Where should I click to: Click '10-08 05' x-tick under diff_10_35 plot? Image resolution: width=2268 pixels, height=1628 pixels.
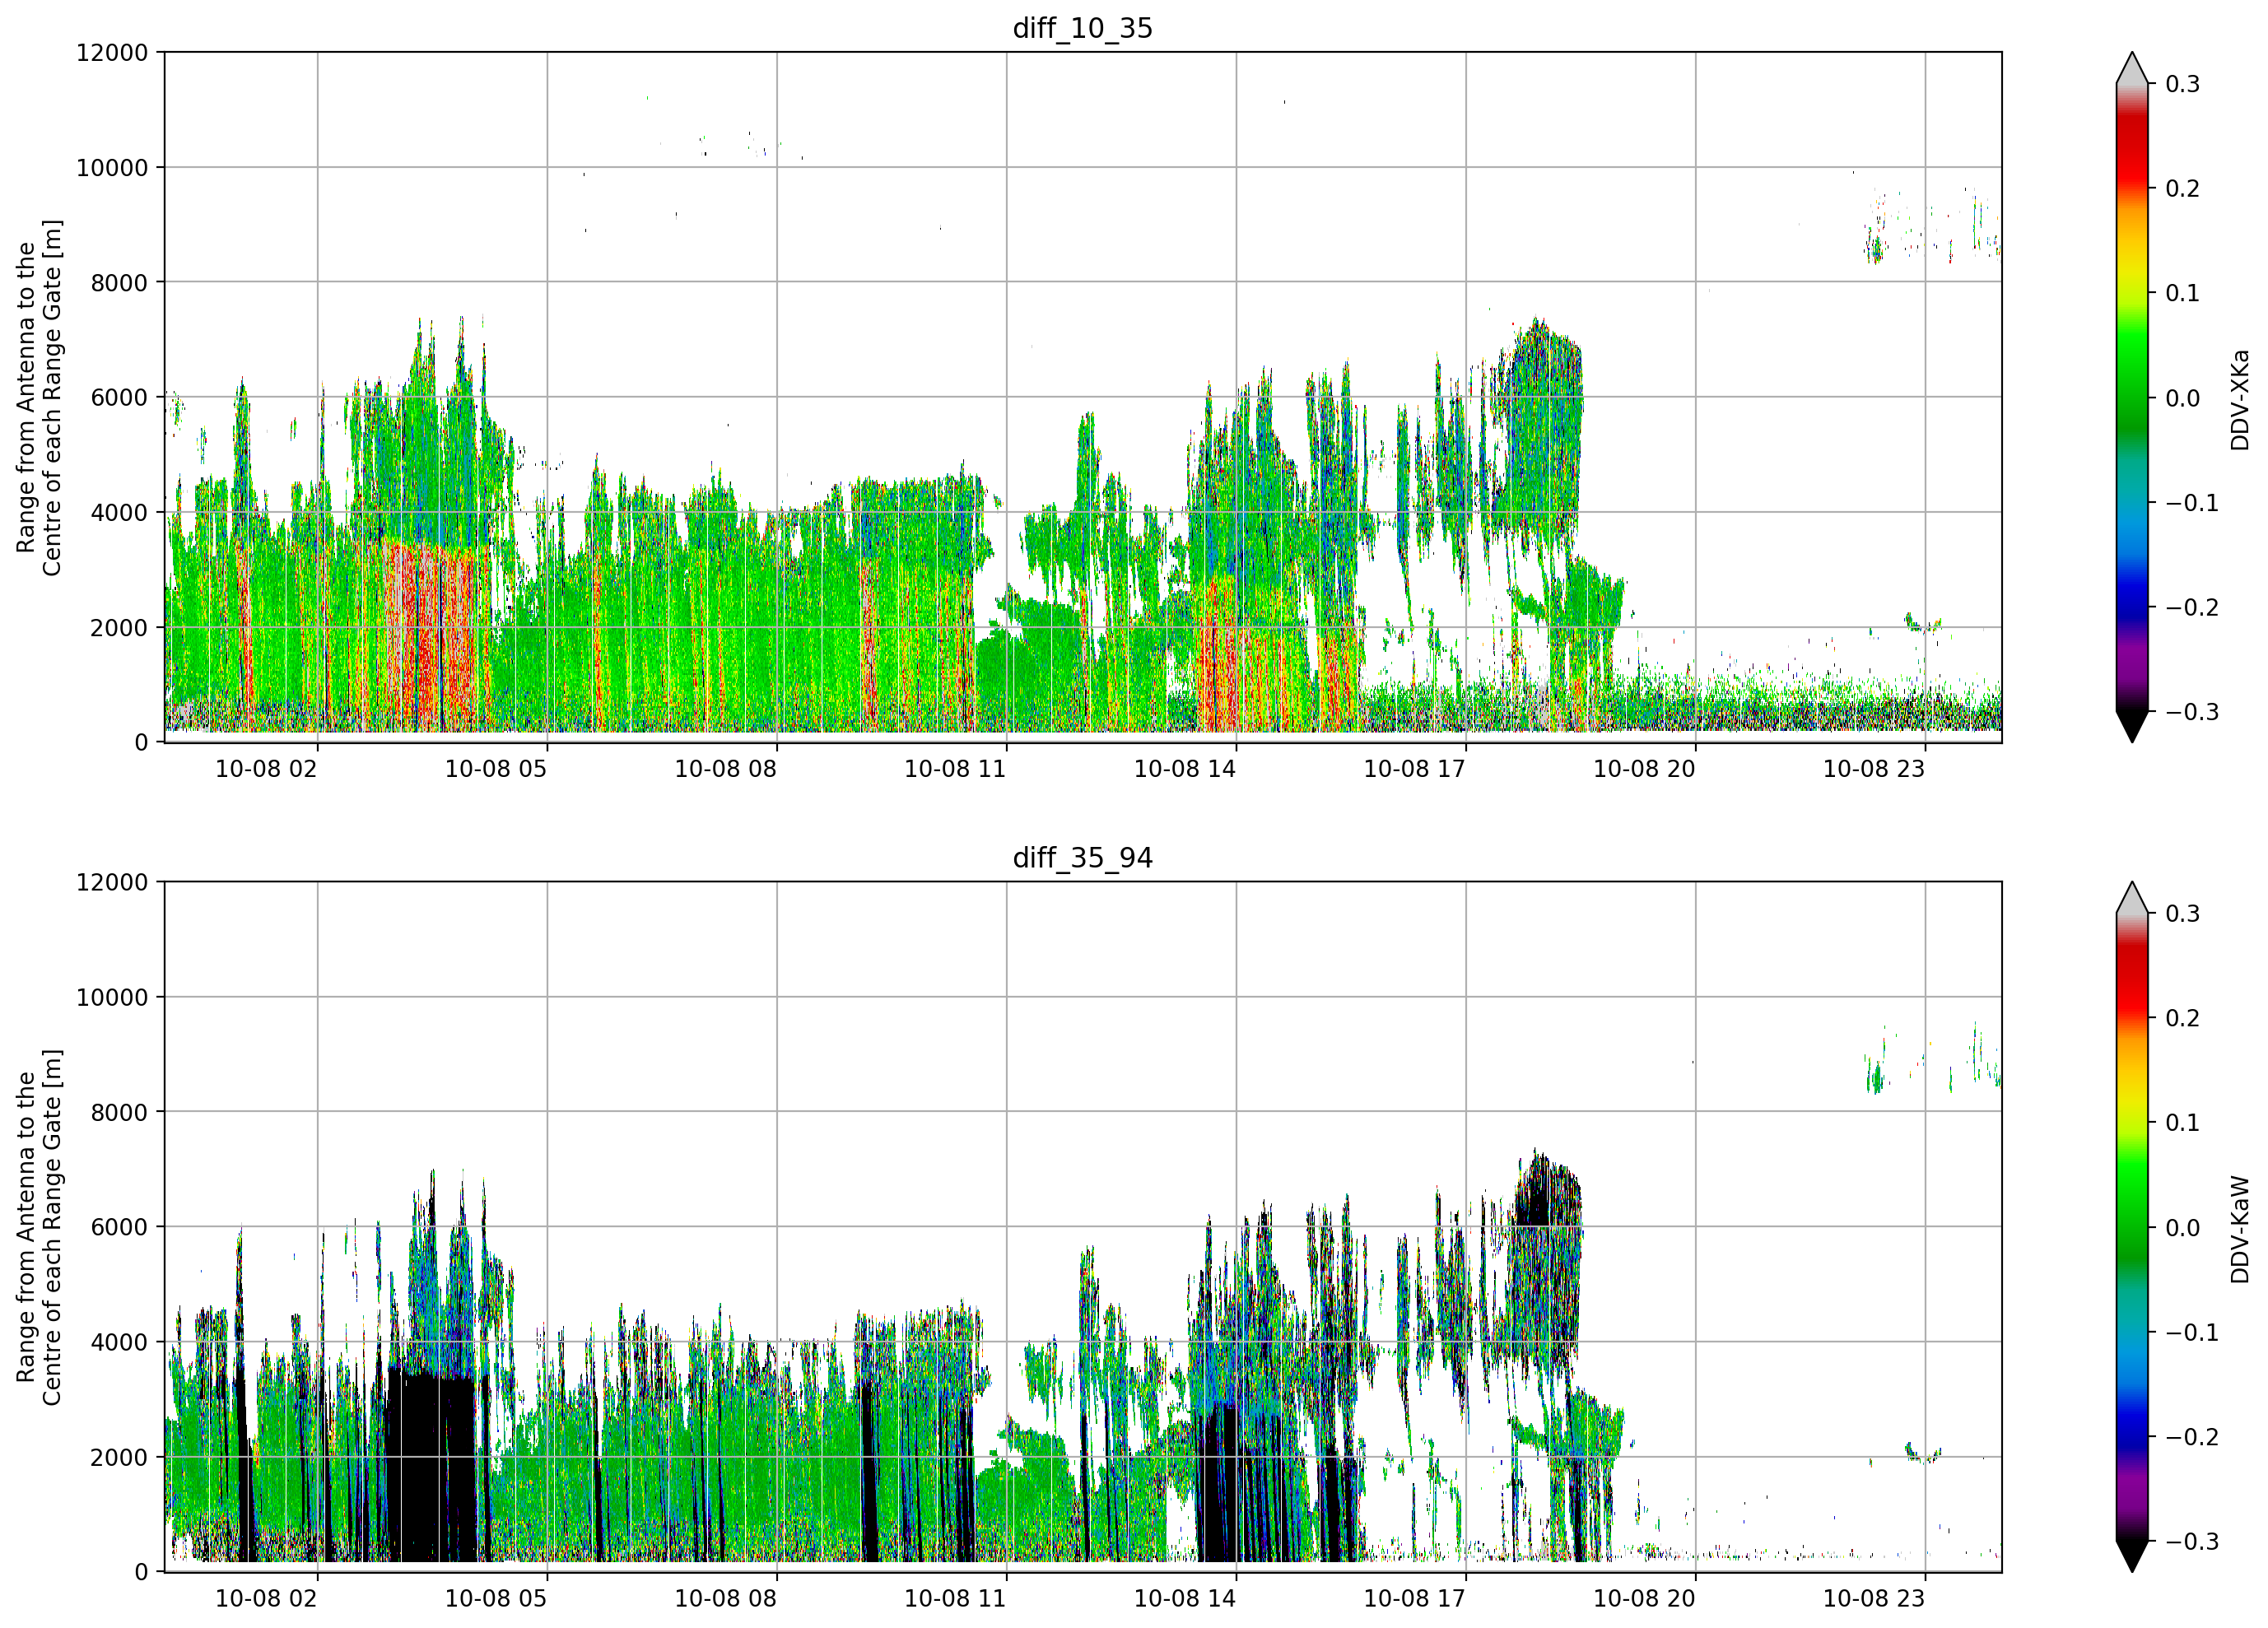[x=496, y=769]
